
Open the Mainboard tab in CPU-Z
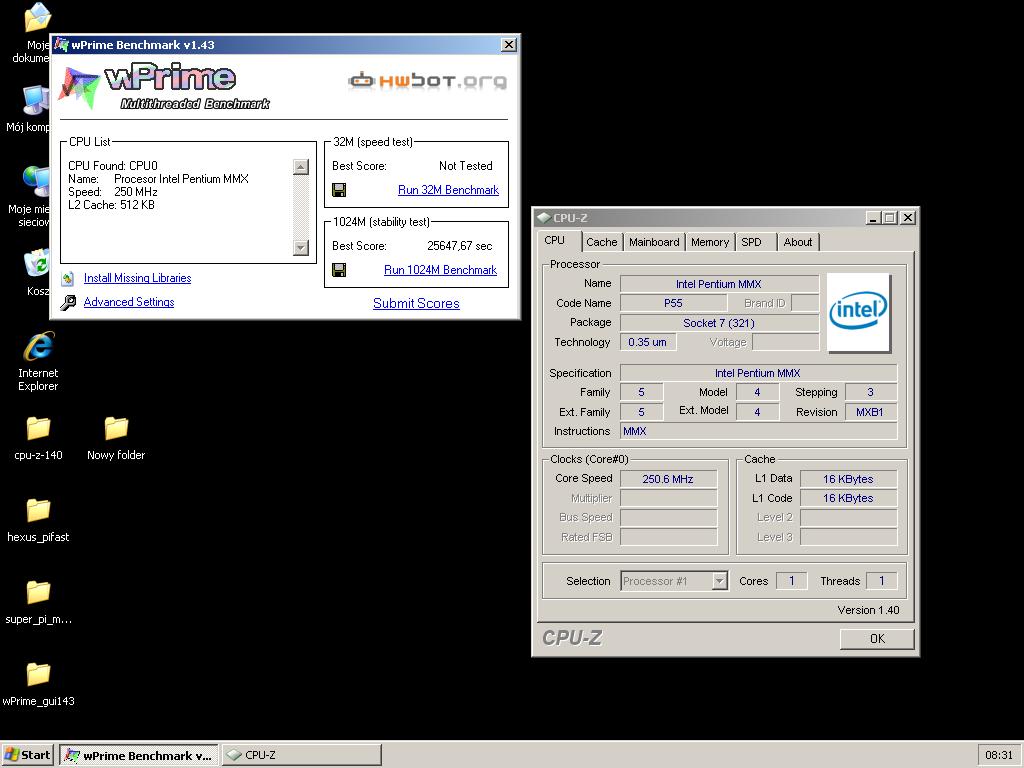pos(654,242)
